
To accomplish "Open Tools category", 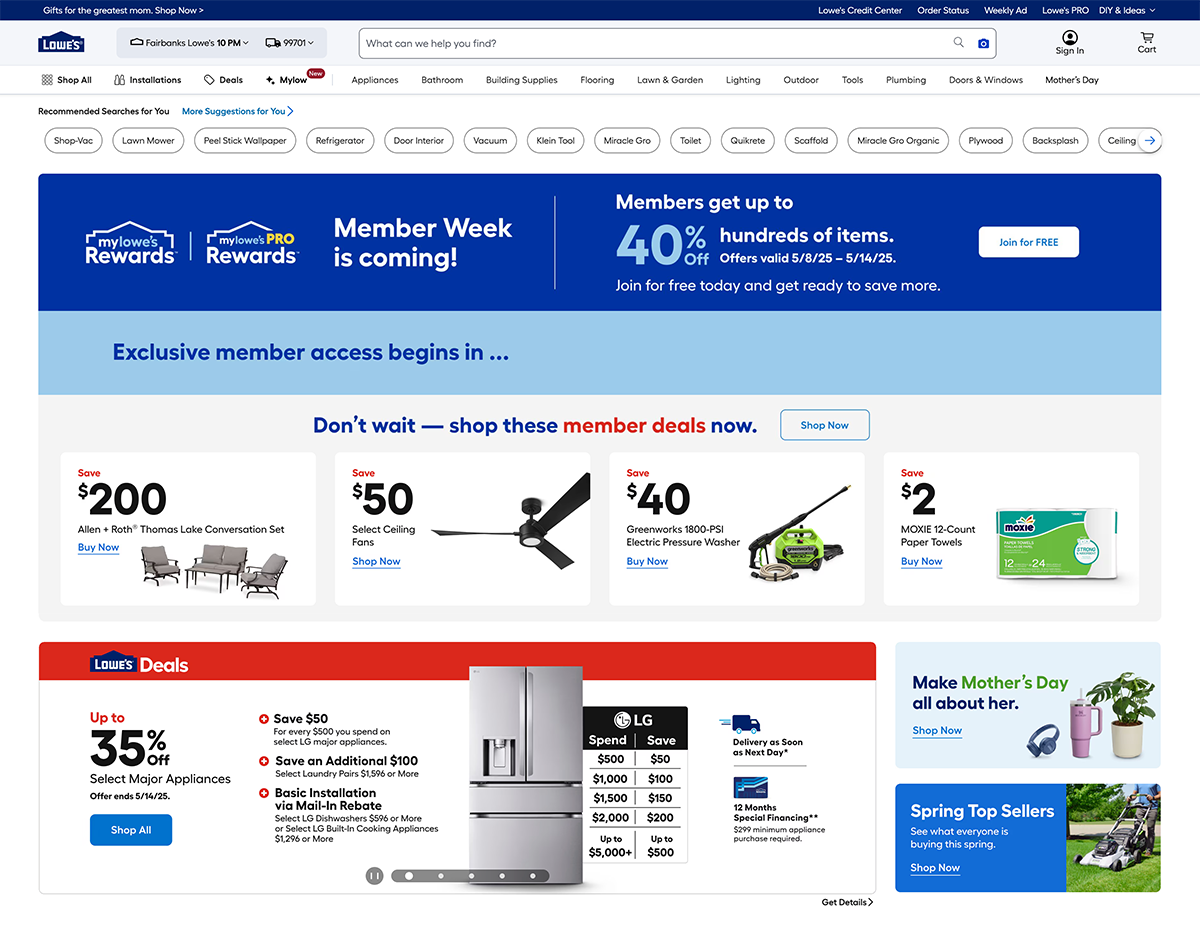I will tap(852, 80).
